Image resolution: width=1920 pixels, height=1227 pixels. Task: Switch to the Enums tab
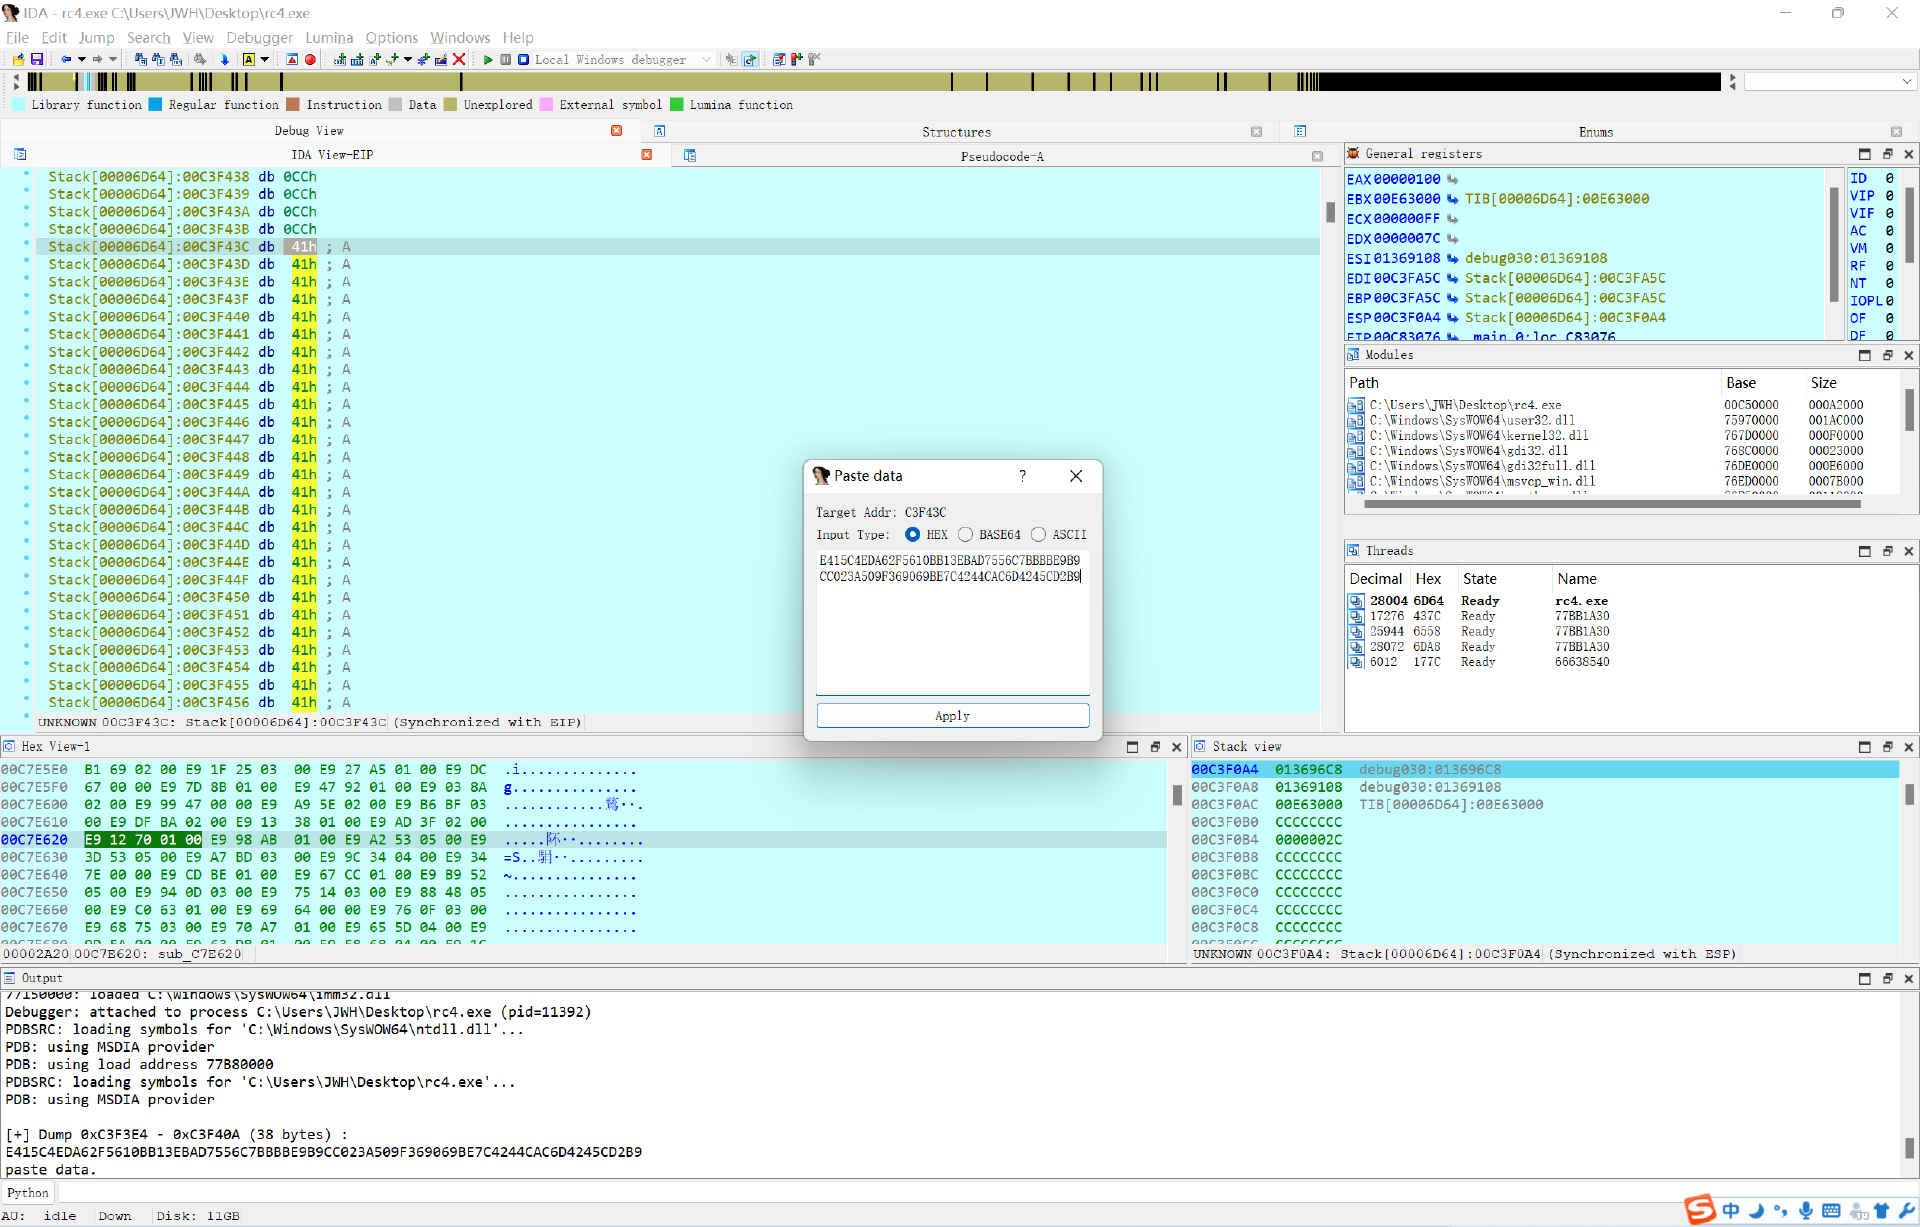click(1596, 132)
